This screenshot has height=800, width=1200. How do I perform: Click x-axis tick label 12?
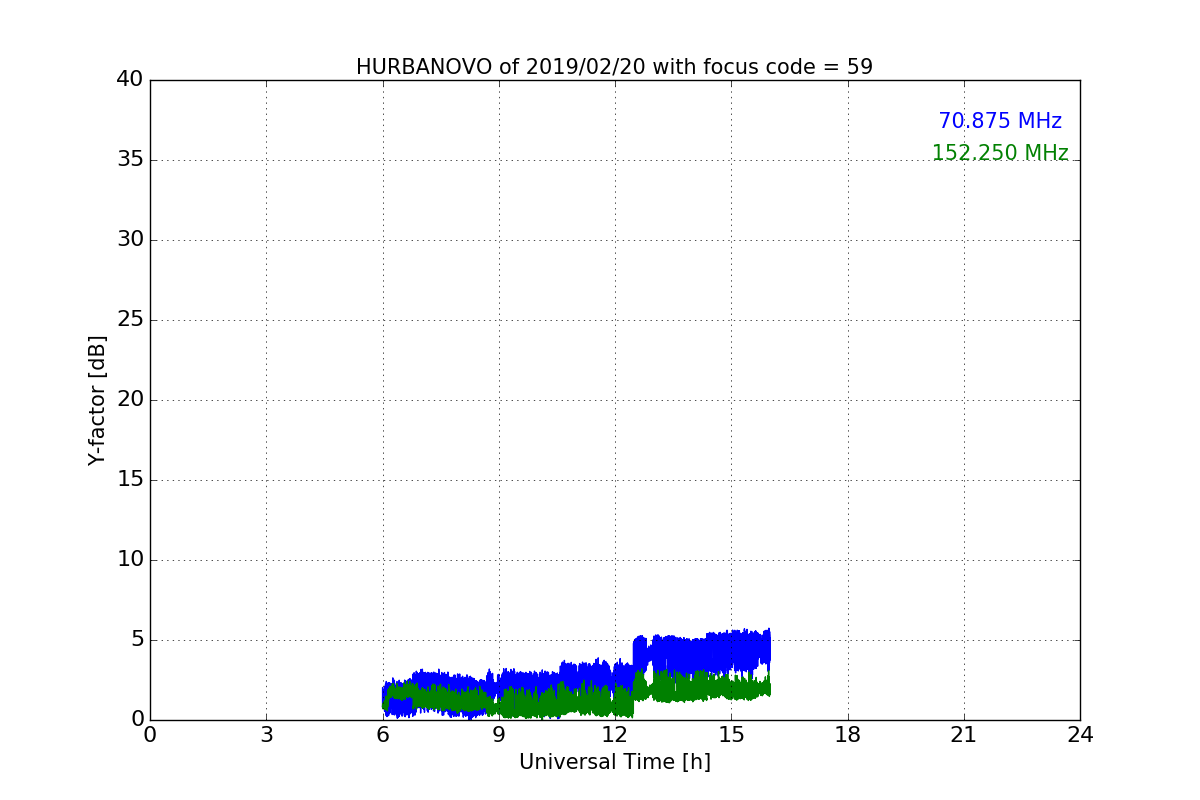(615, 734)
